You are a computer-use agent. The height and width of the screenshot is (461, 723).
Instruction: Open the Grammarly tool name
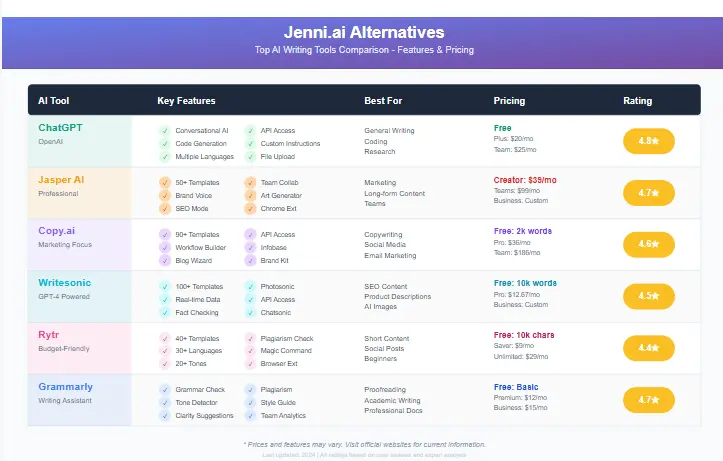tap(65, 387)
